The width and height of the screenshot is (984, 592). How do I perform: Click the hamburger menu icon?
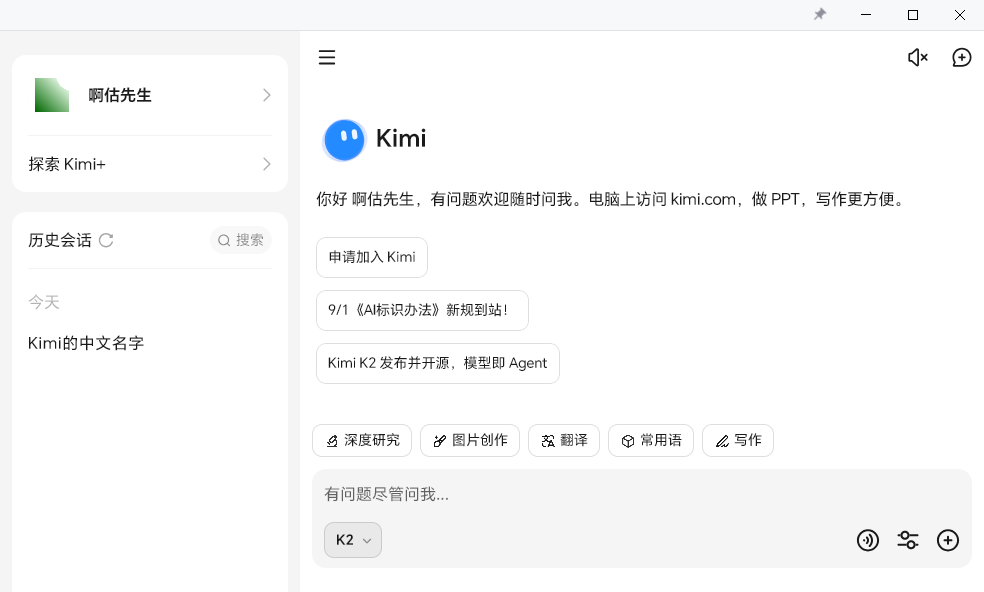coord(327,58)
